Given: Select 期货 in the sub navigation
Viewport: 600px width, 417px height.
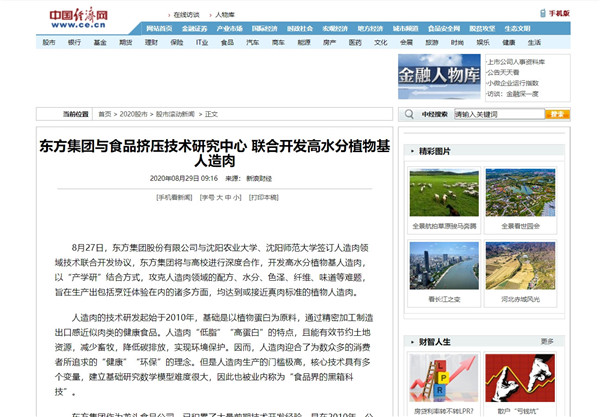Looking at the screenshot, I should point(126,42).
